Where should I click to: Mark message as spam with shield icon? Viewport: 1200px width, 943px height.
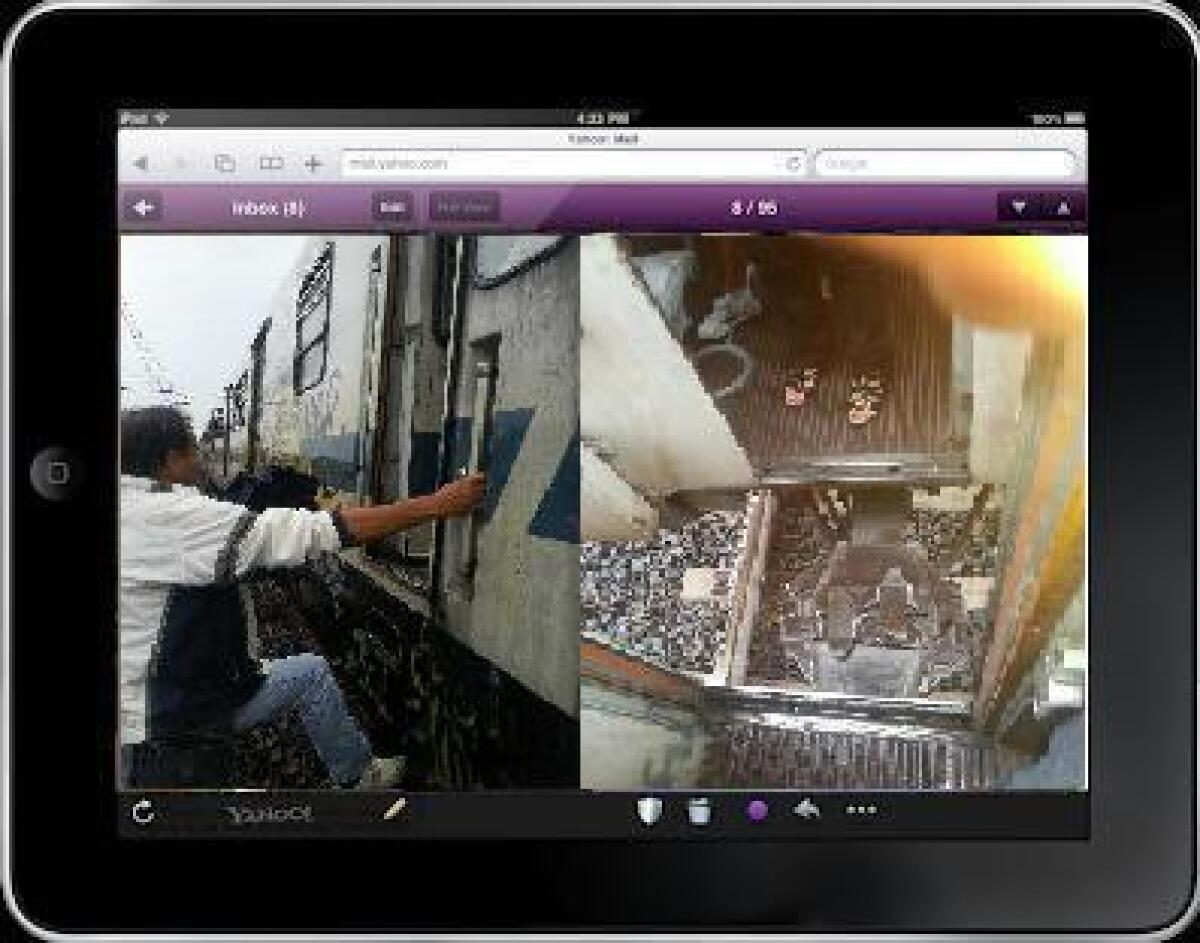pos(649,811)
